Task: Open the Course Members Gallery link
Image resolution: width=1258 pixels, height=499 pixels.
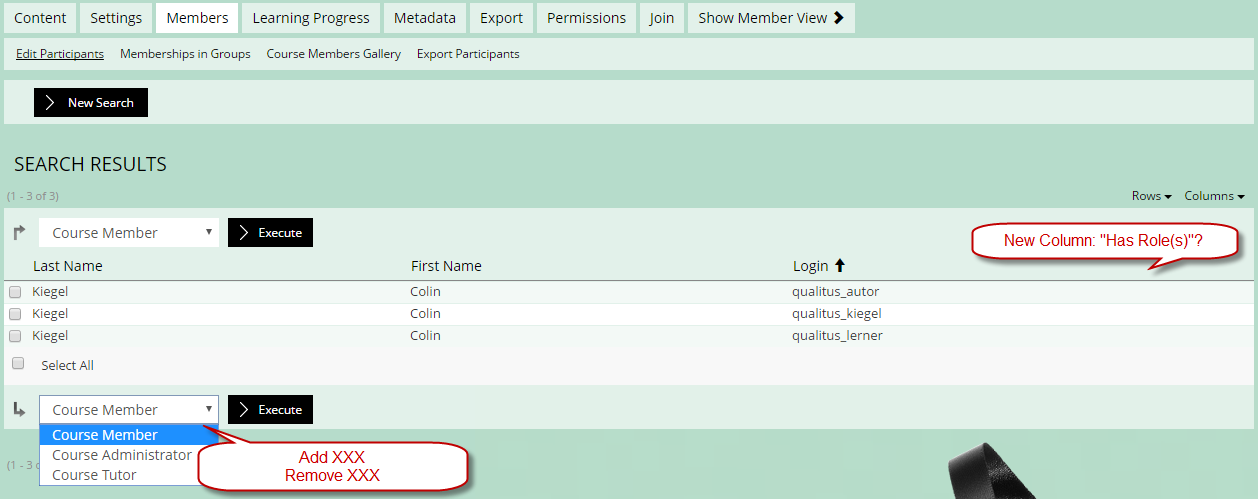Action: click(333, 54)
